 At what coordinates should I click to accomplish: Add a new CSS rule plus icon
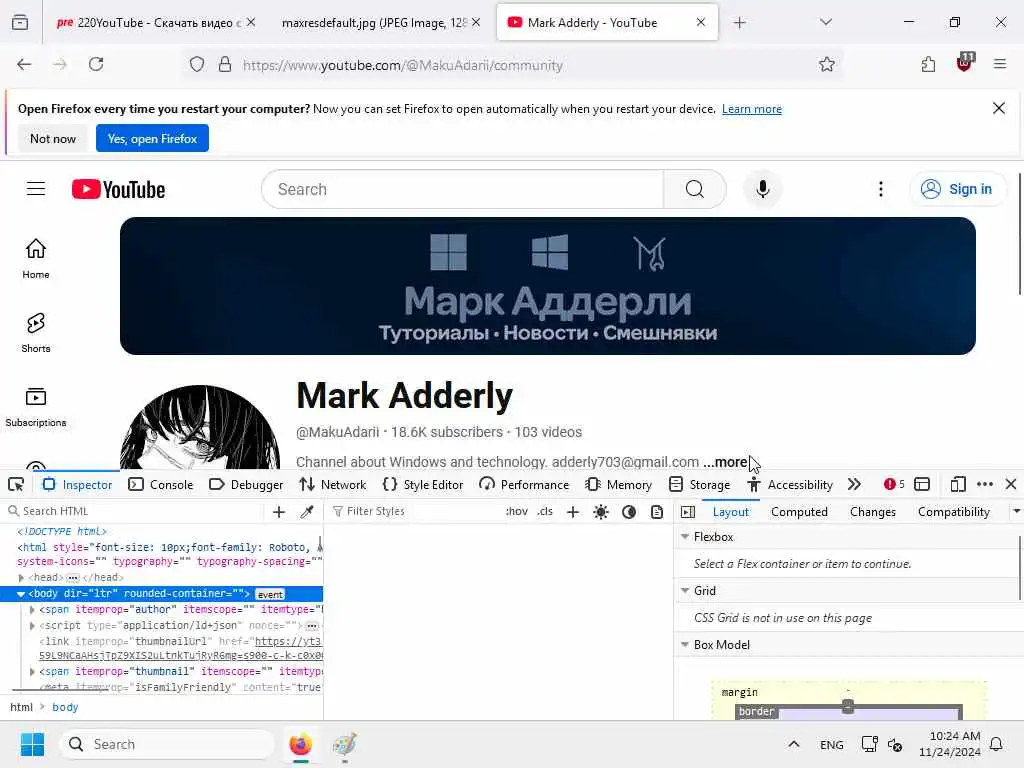[x=573, y=511]
